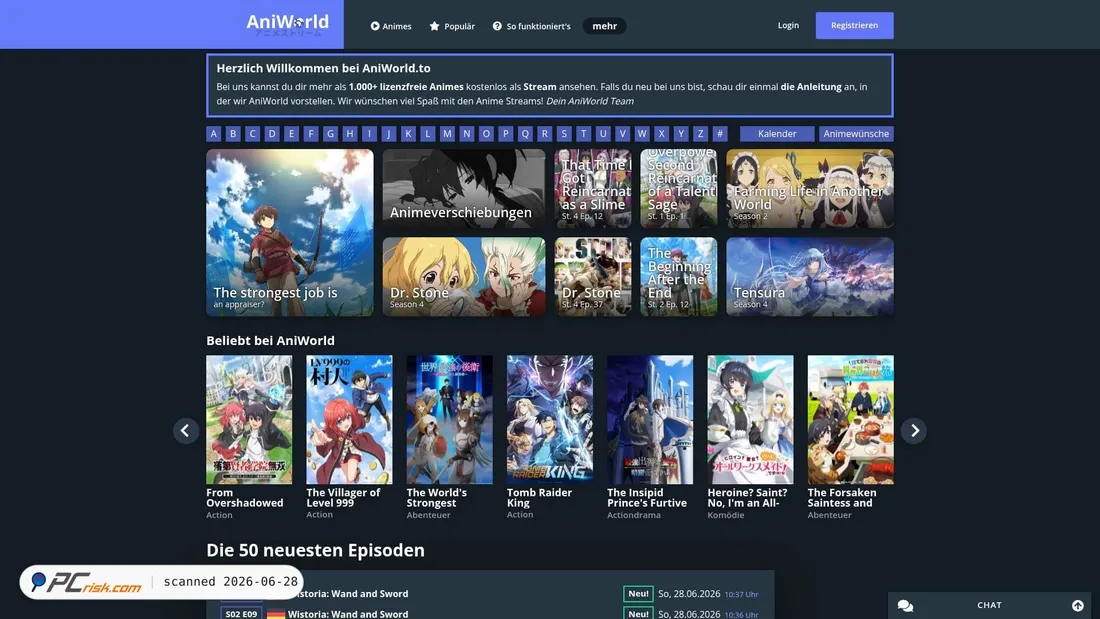Filter animes by letter E
The image size is (1100, 619).
291,133
